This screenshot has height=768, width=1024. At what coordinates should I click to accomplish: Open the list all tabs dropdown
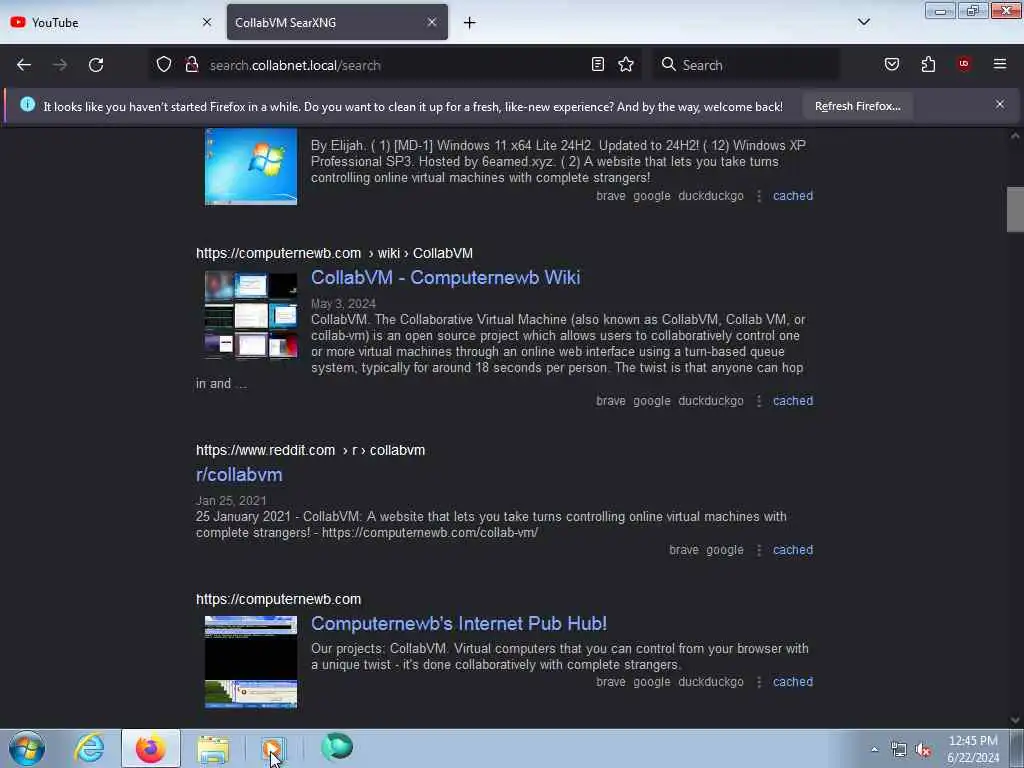[x=863, y=22]
